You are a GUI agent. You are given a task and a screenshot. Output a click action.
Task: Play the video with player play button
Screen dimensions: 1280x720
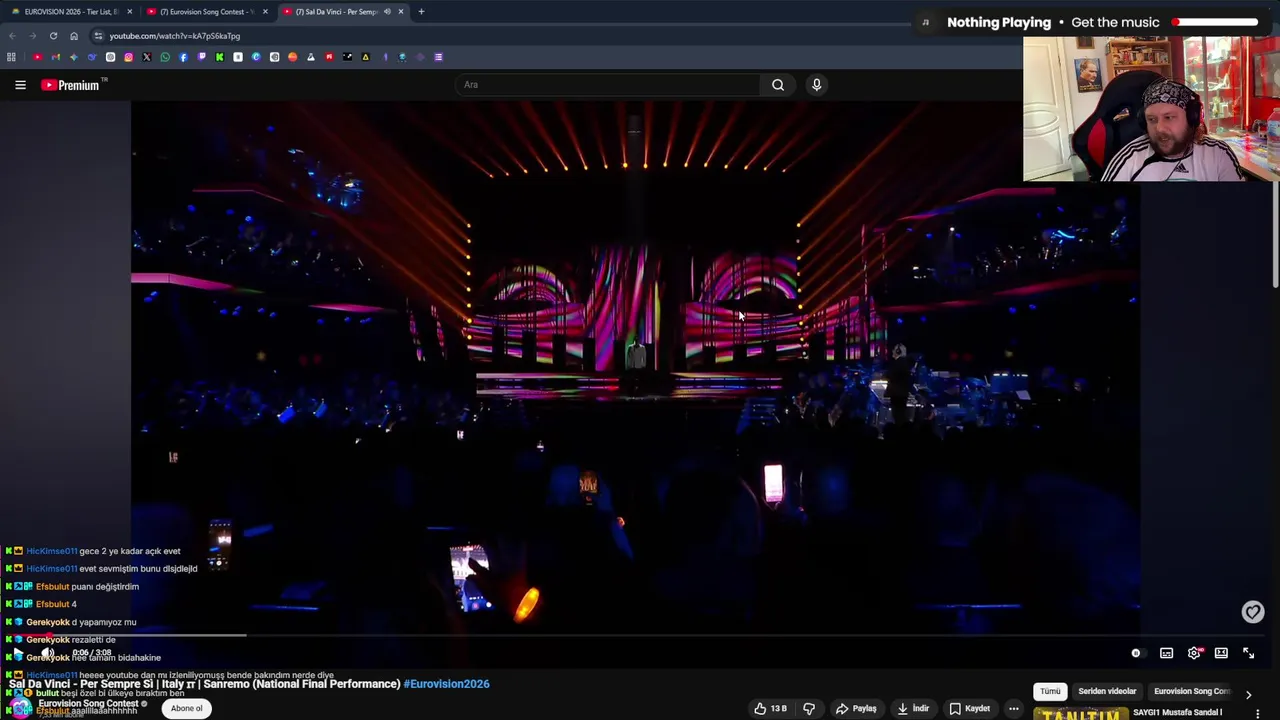pyautogui.click(x=17, y=654)
